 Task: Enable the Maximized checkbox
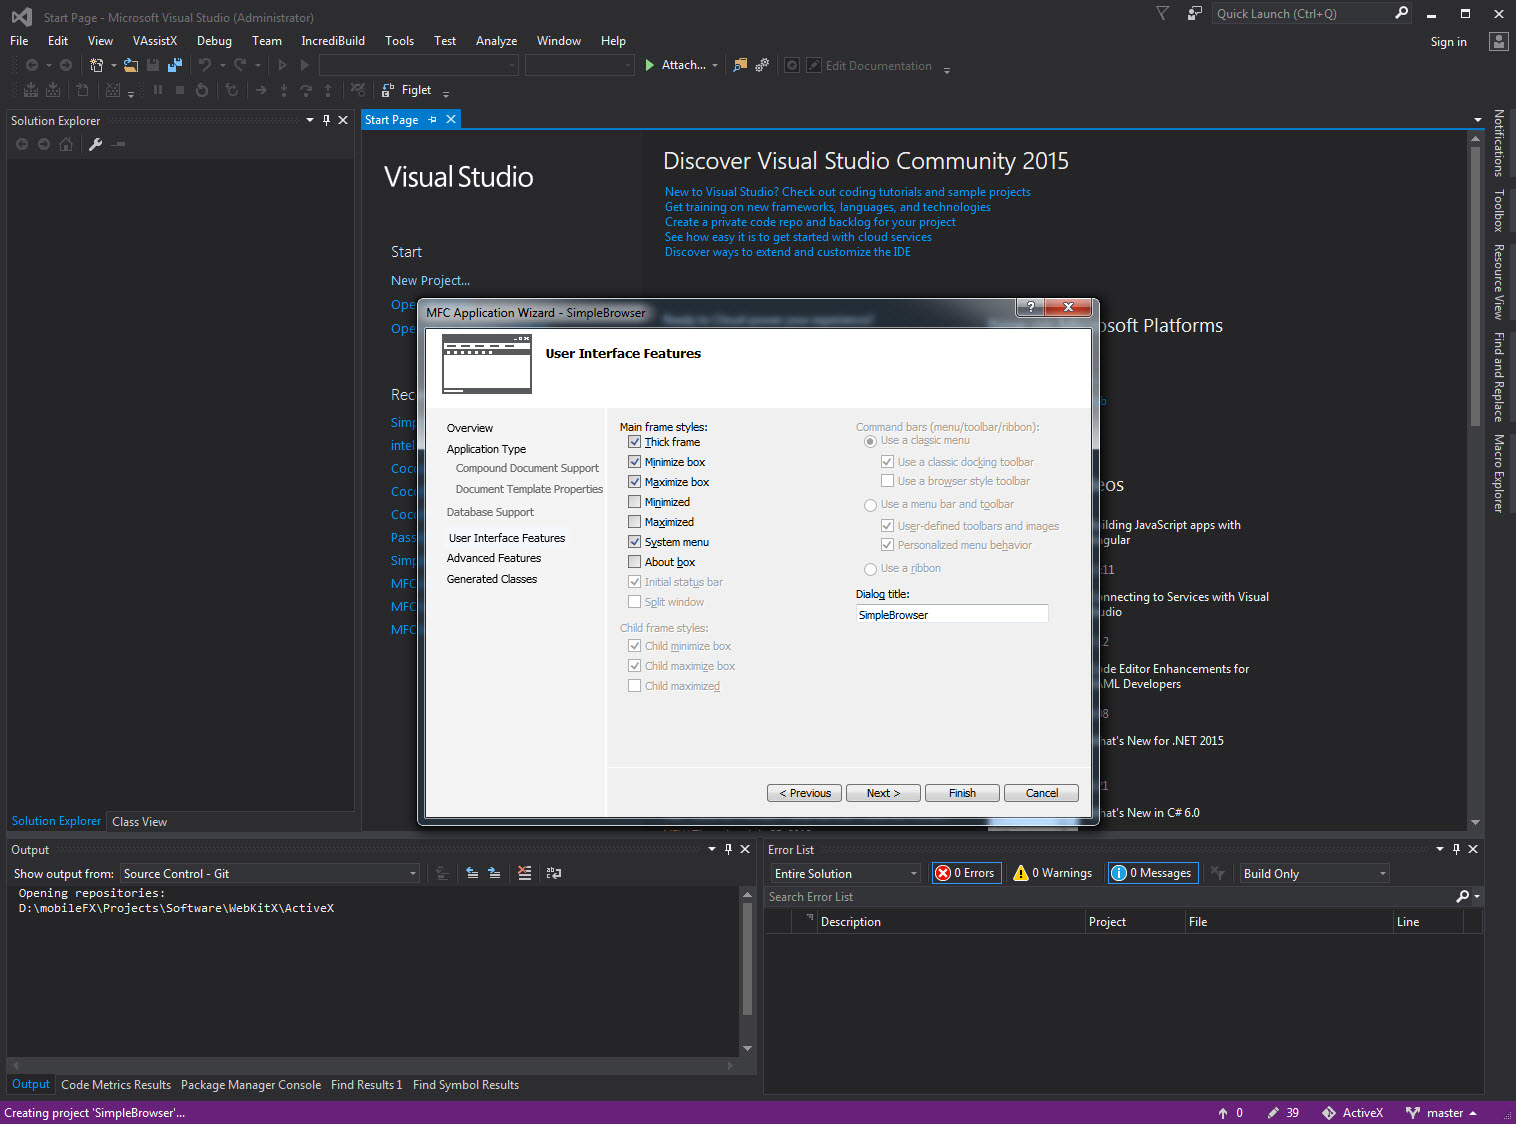tap(634, 522)
